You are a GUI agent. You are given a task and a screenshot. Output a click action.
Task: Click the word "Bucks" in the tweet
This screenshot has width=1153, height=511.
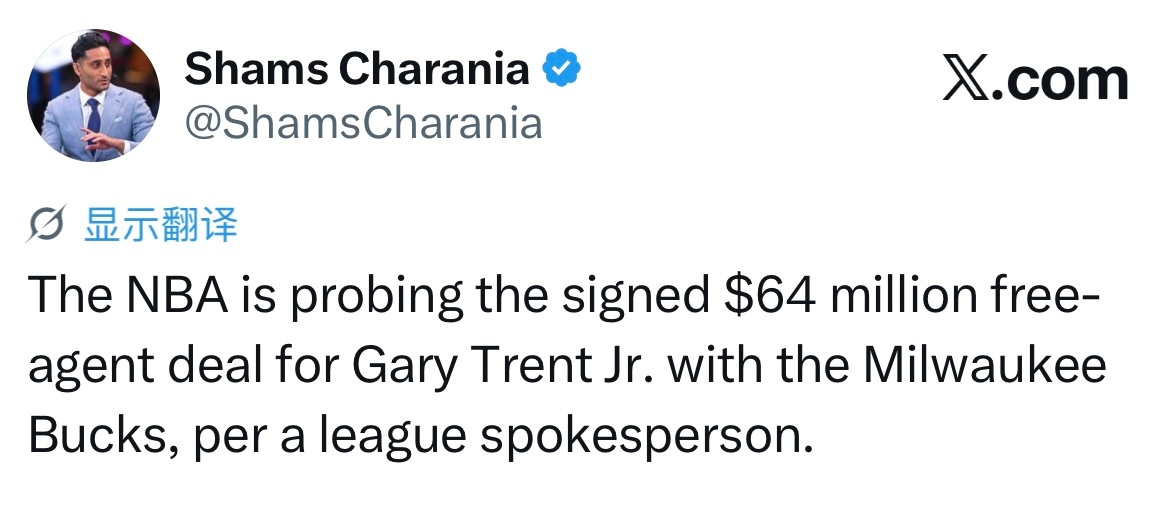click(x=101, y=436)
